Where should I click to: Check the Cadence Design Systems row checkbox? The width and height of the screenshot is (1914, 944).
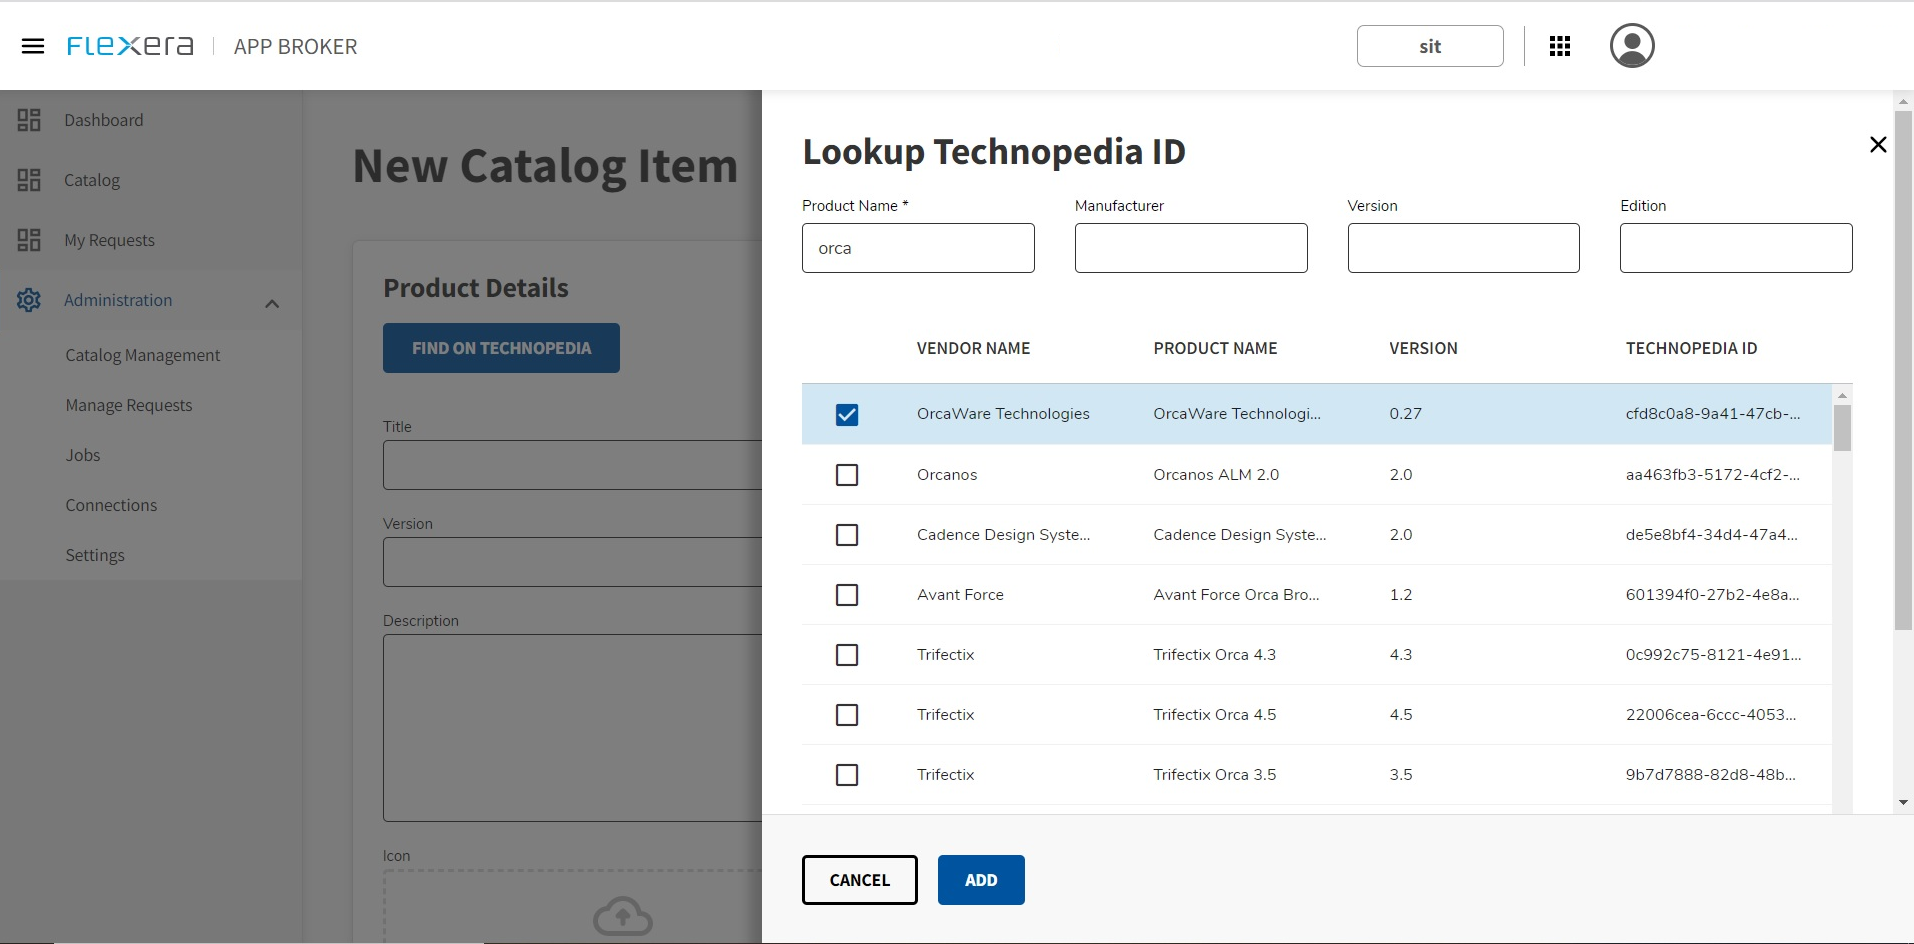tap(847, 535)
